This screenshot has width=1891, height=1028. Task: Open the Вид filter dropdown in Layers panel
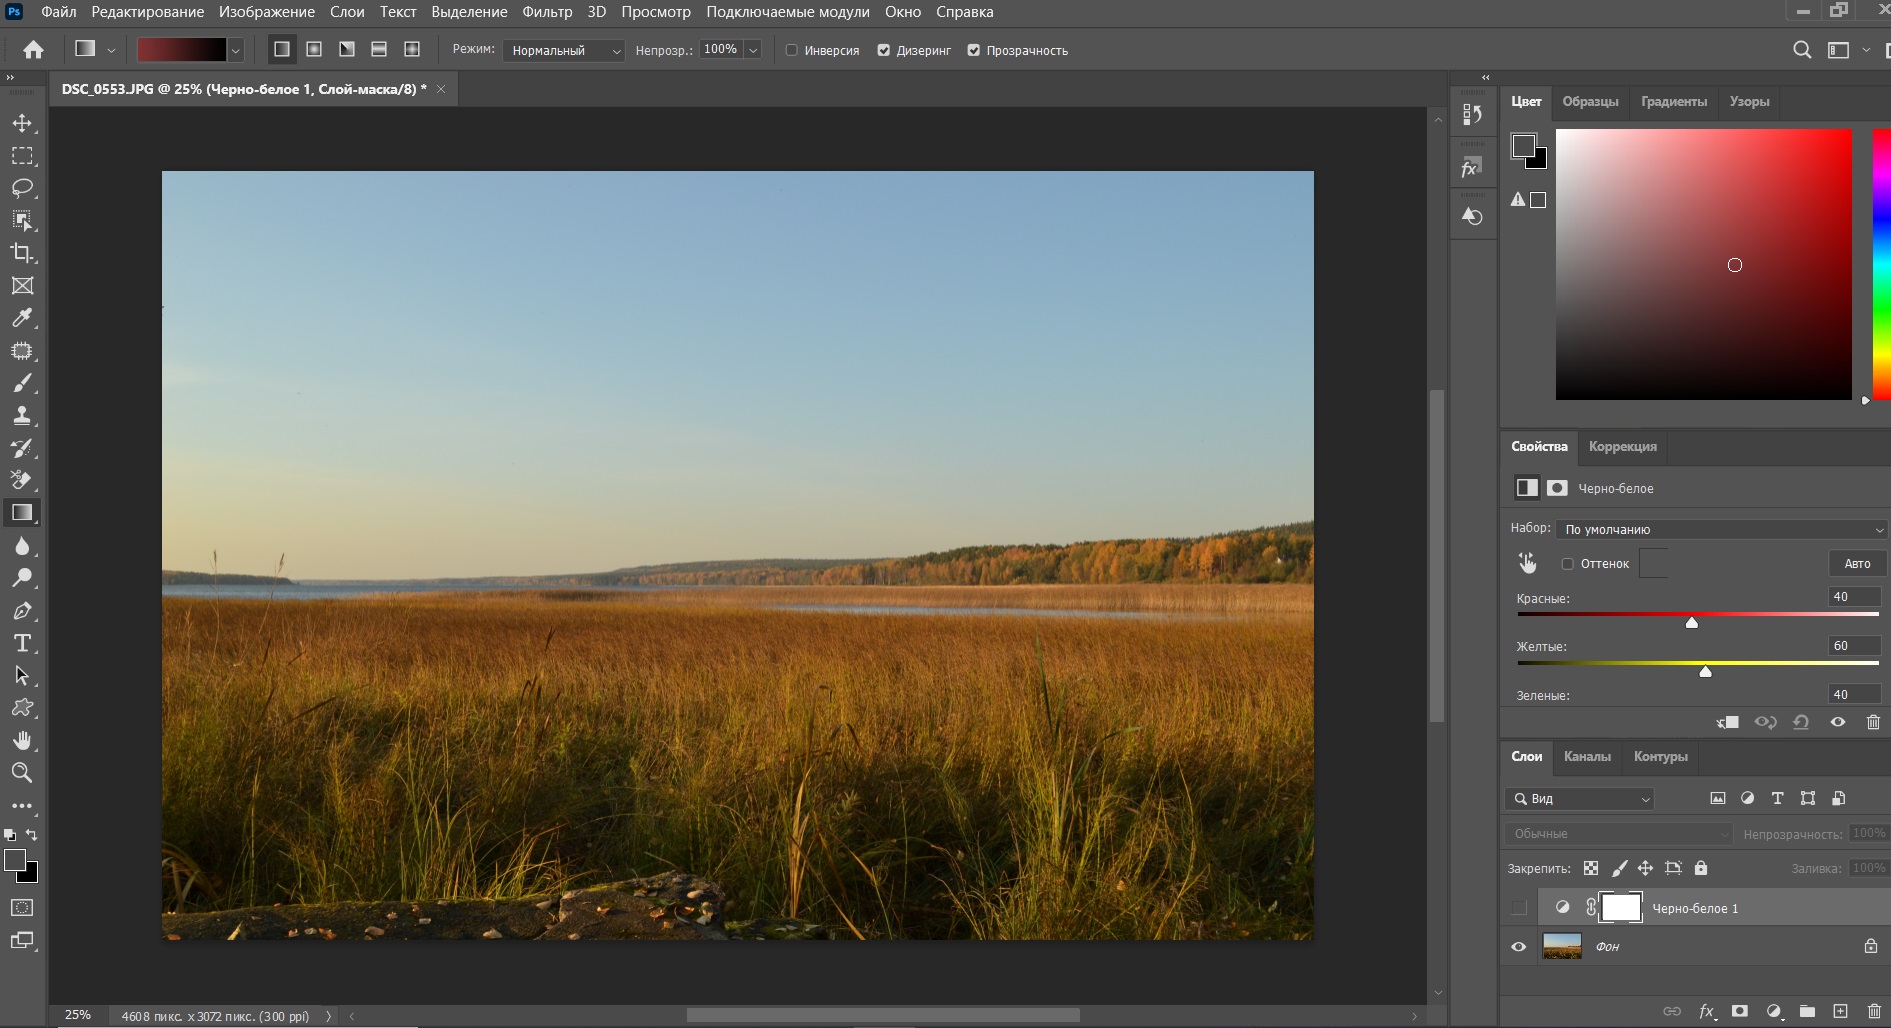click(x=1578, y=799)
